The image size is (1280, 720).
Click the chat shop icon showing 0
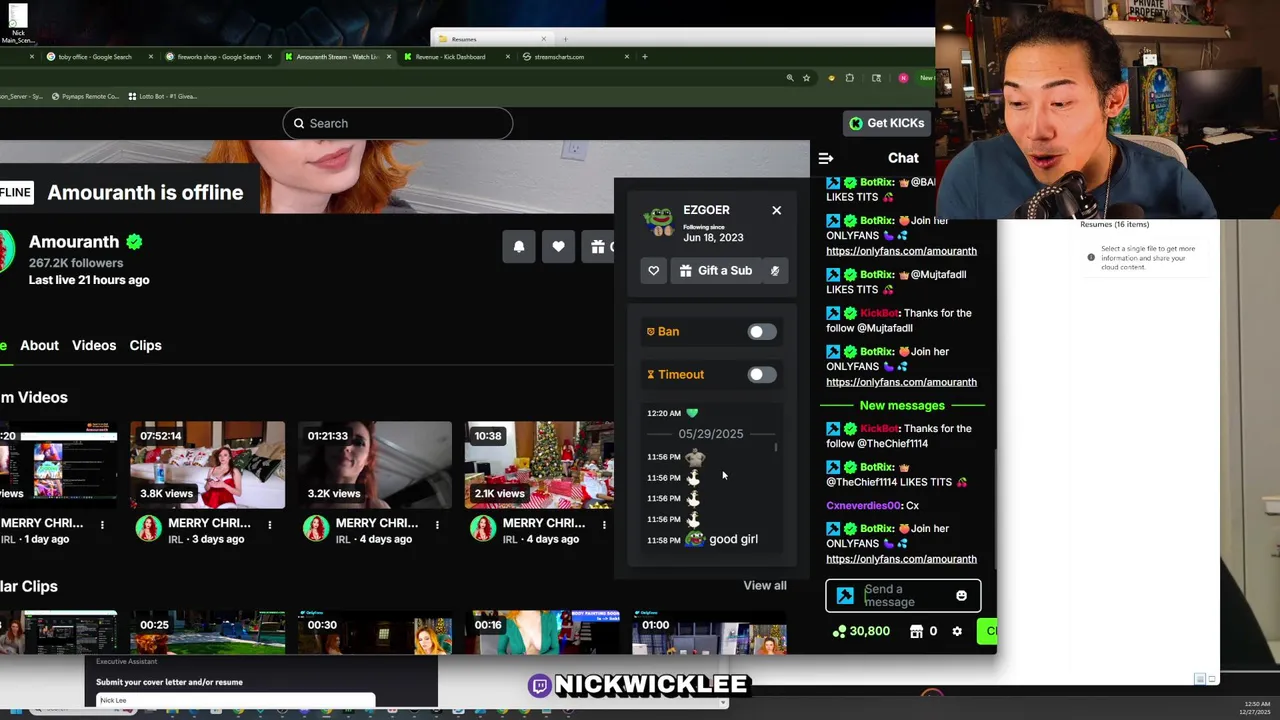923,631
